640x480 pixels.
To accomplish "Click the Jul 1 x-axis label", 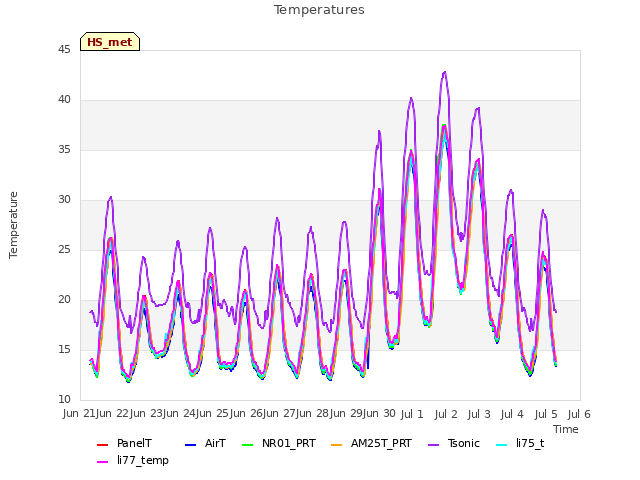I will pyautogui.click(x=412, y=415).
